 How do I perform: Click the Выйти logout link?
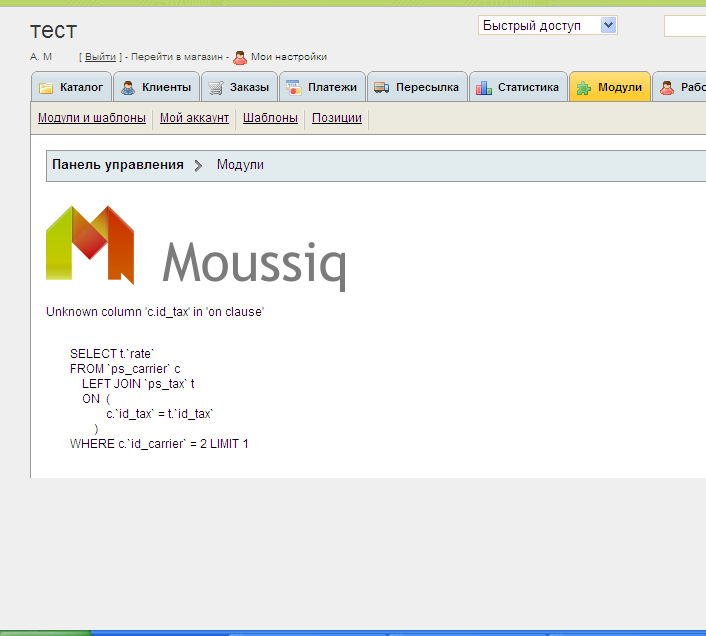[100, 57]
